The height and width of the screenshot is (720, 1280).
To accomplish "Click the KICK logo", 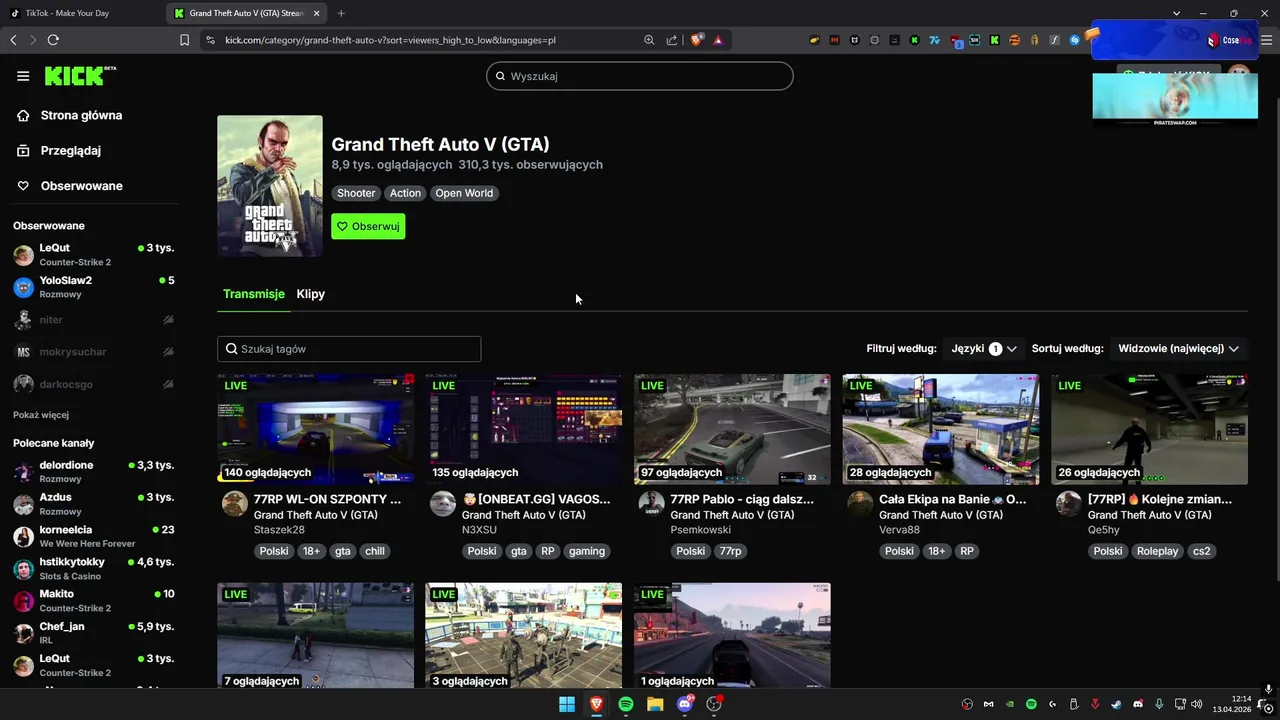I will coord(80,76).
